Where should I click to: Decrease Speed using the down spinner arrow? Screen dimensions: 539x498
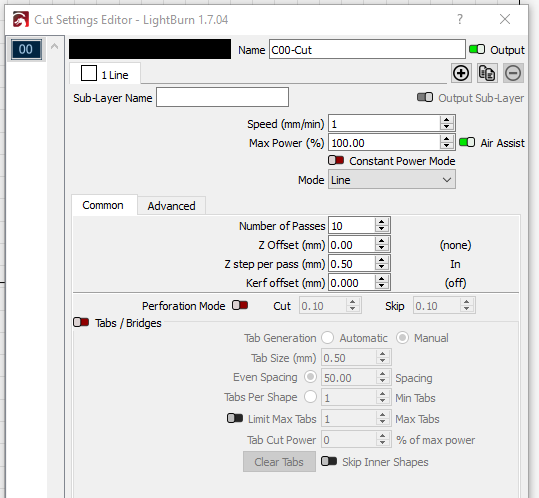(447, 126)
